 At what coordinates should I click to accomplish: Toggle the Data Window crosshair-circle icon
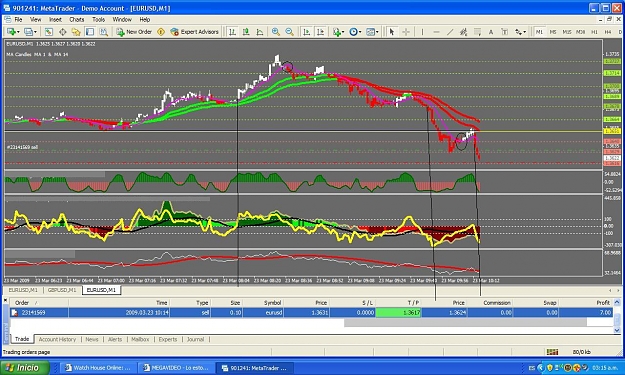(63, 32)
